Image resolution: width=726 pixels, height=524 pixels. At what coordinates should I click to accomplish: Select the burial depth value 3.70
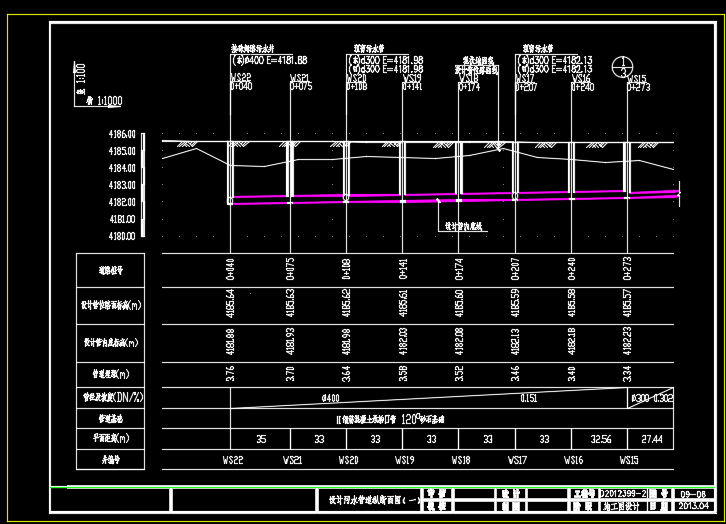click(290, 374)
